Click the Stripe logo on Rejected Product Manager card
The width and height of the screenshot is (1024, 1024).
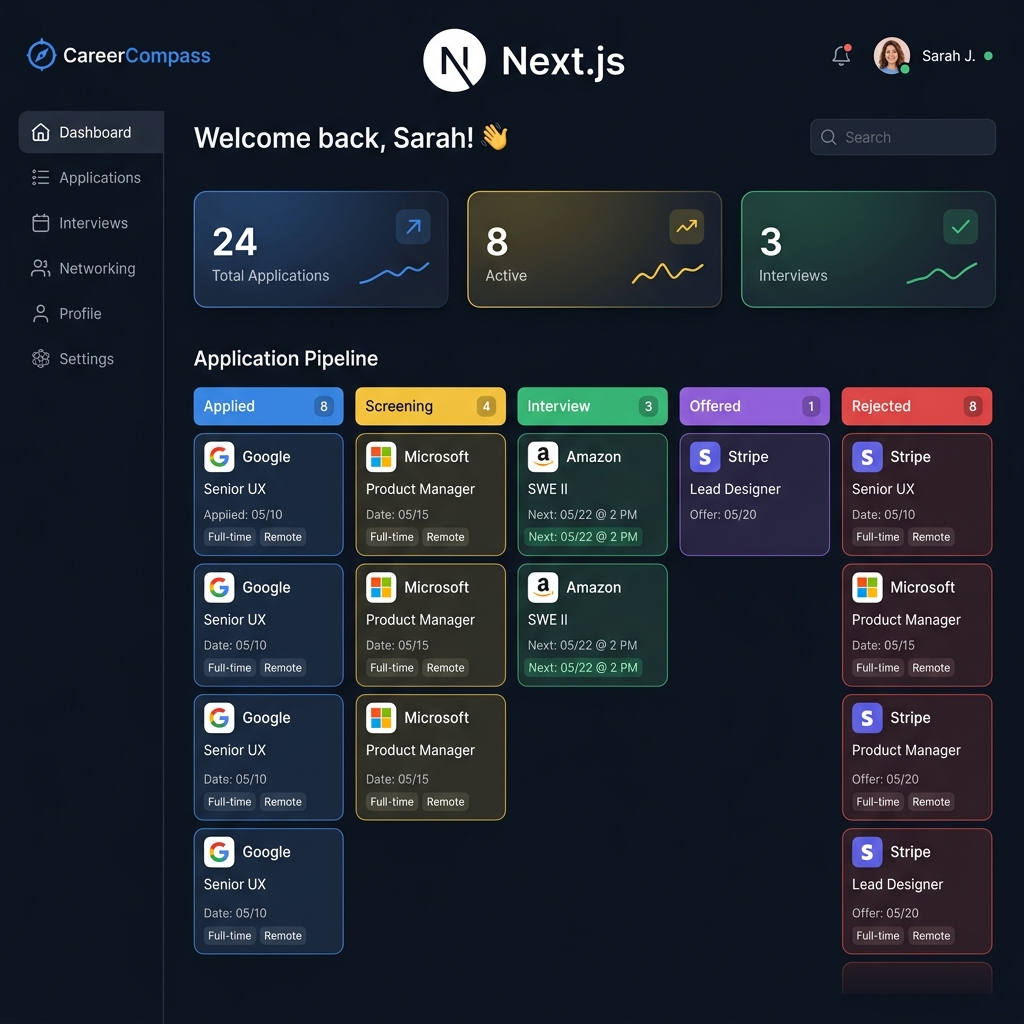(x=867, y=718)
